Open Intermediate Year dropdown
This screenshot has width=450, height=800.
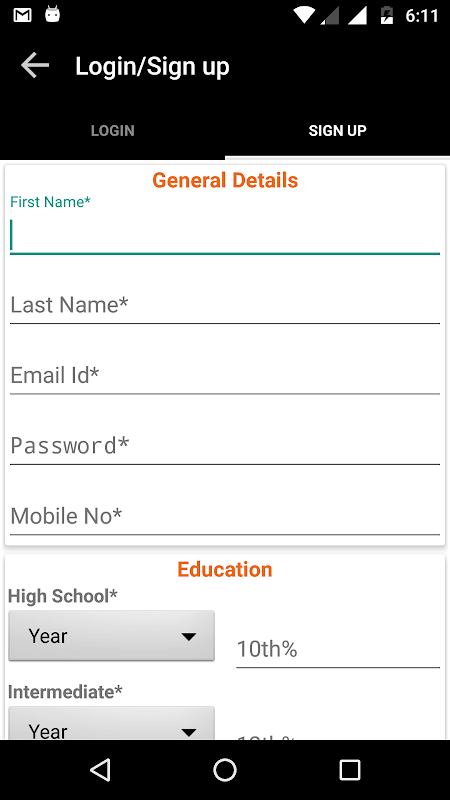[x=111, y=724]
